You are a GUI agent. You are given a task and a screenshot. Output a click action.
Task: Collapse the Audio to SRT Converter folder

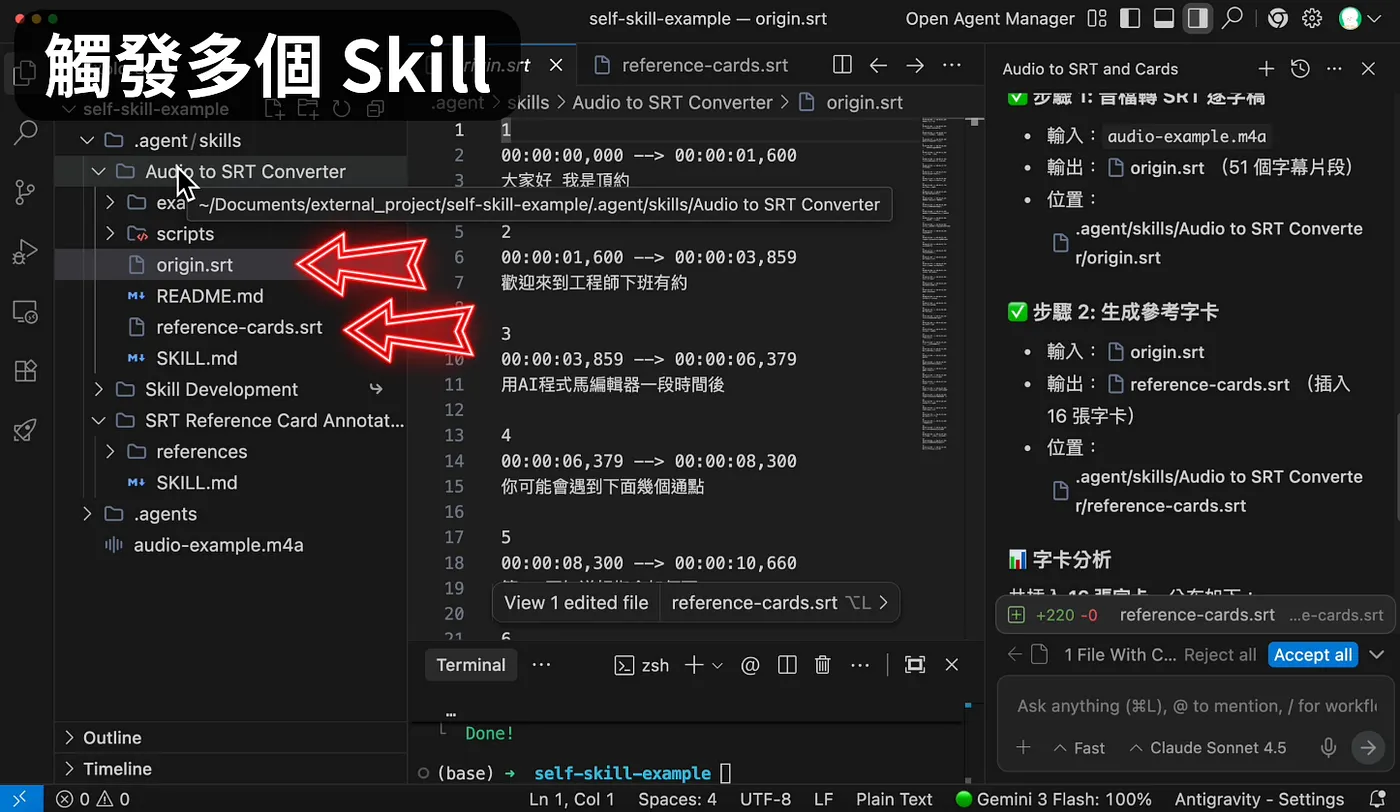tap(98, 172)
